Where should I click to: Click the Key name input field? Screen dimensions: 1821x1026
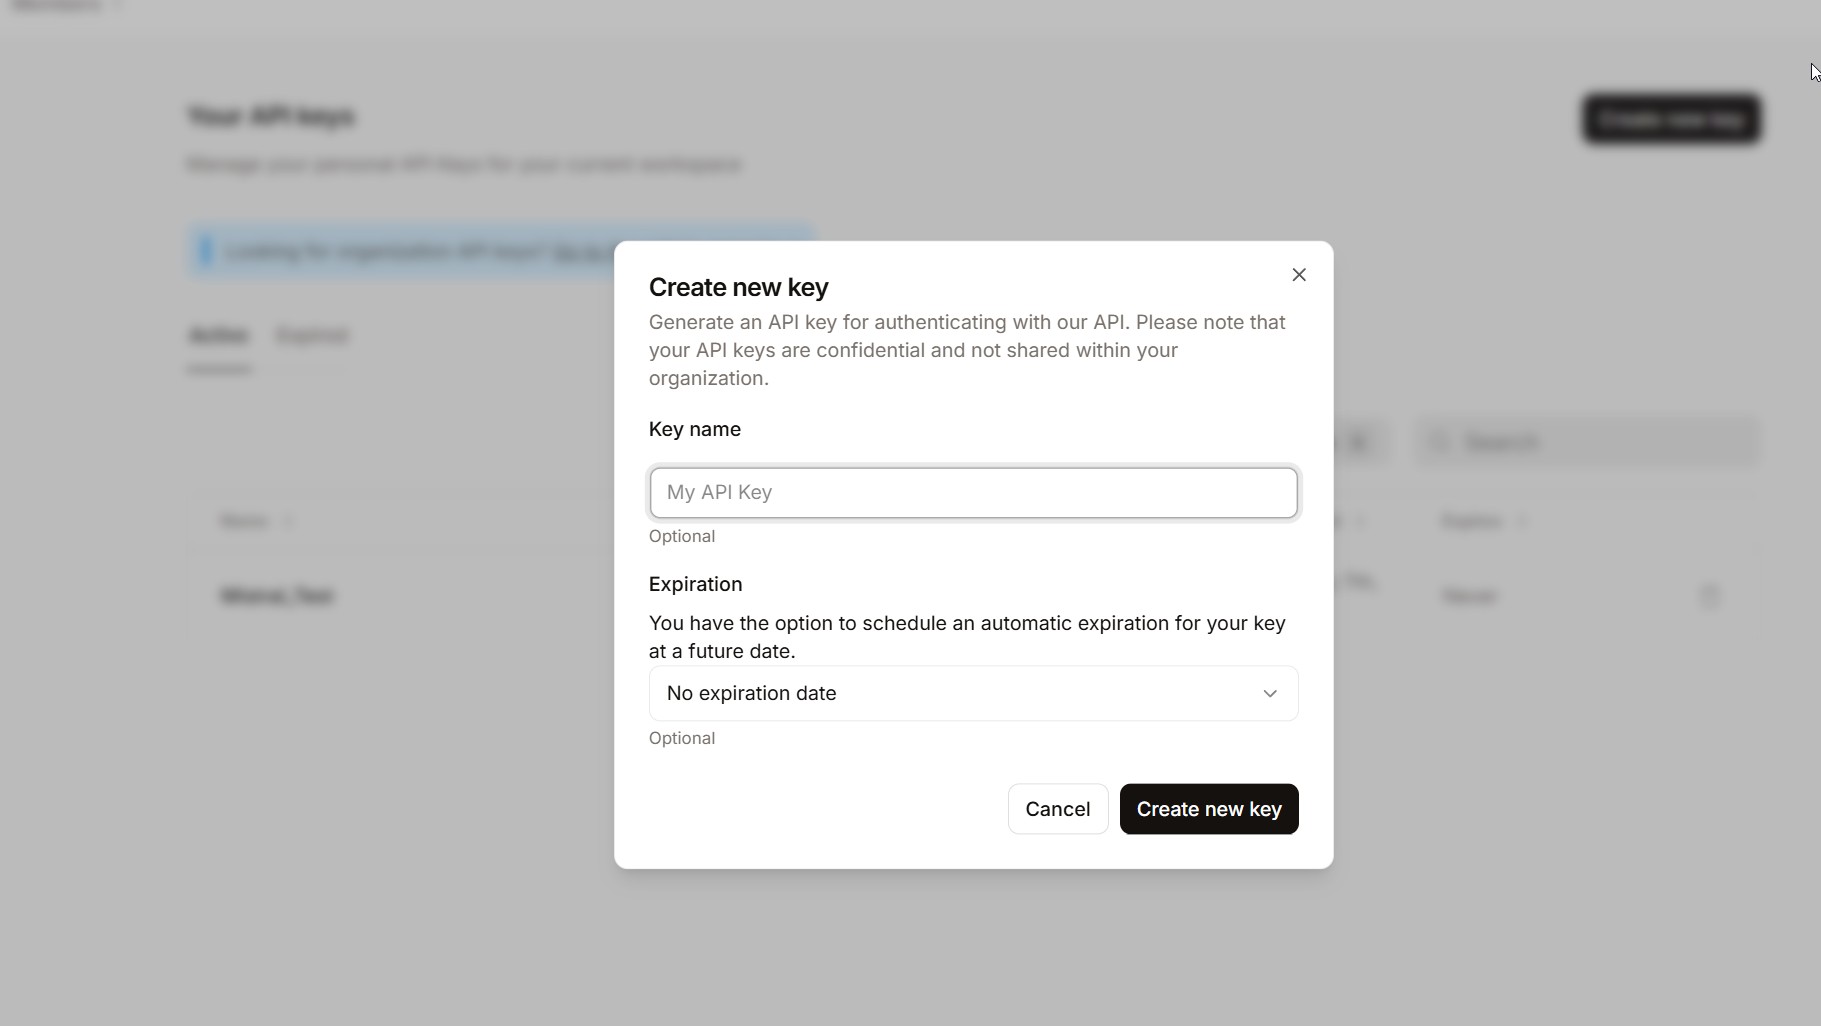point(973,493)
